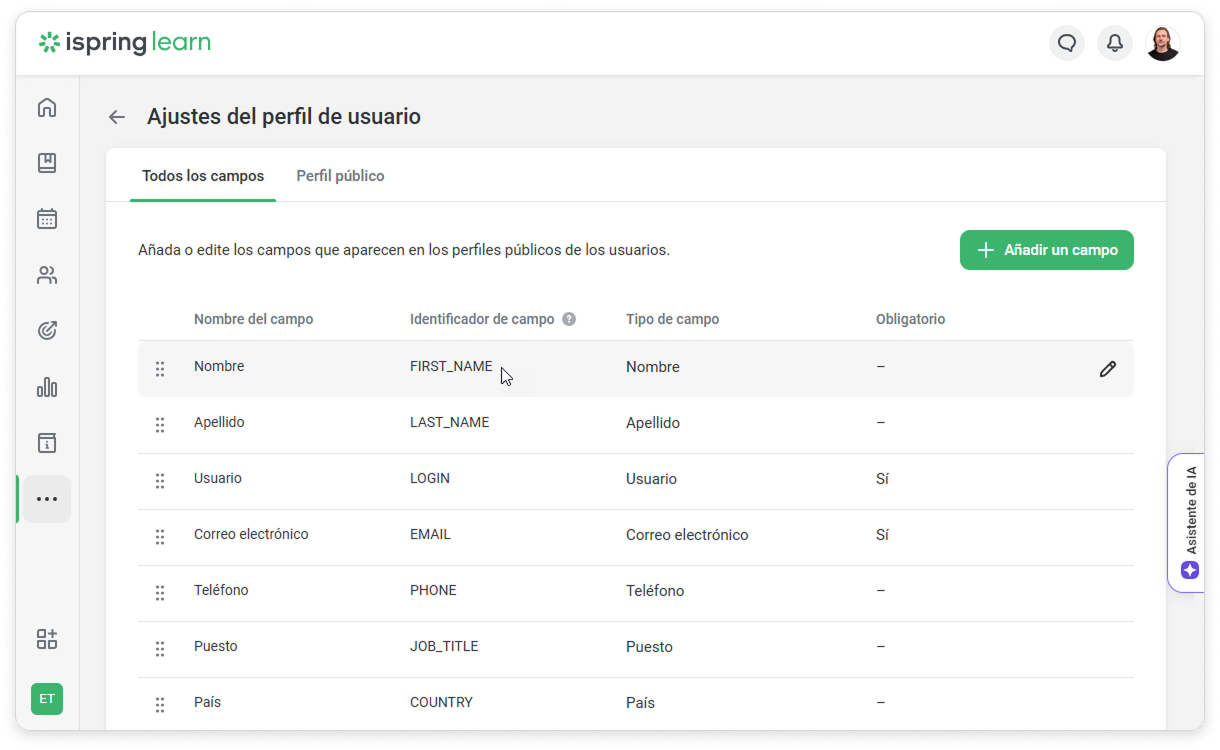Viewport: 1220px width, 750px height.
Task: Edit the Nombre field with pencil icon
Action: tap(1107, 369)
